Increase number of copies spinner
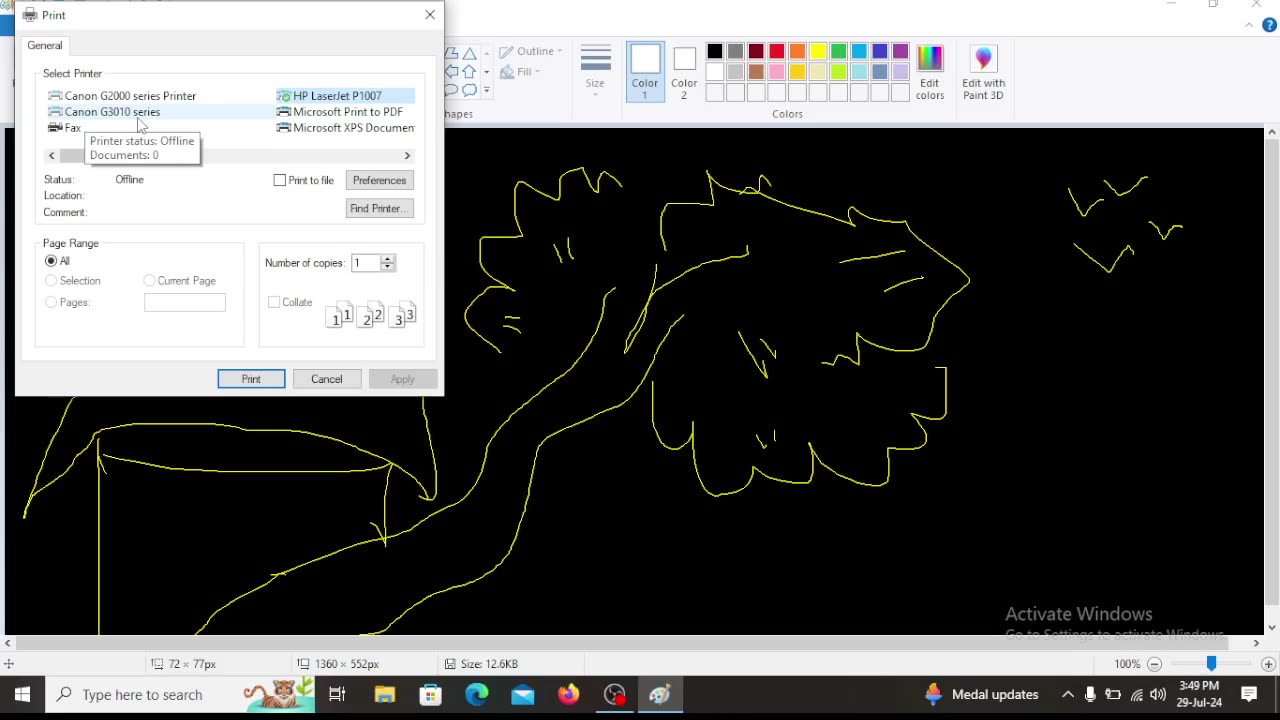 pos(388,258)
